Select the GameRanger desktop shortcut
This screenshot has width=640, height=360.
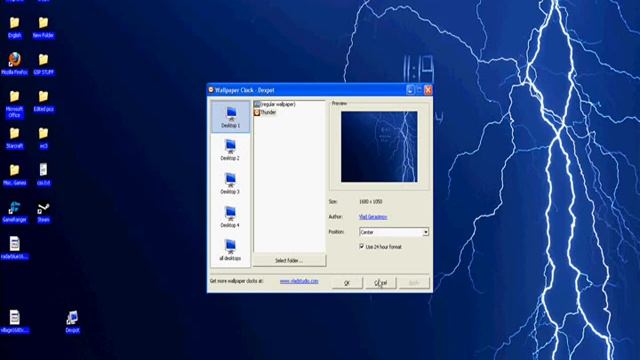coord(15,211)
